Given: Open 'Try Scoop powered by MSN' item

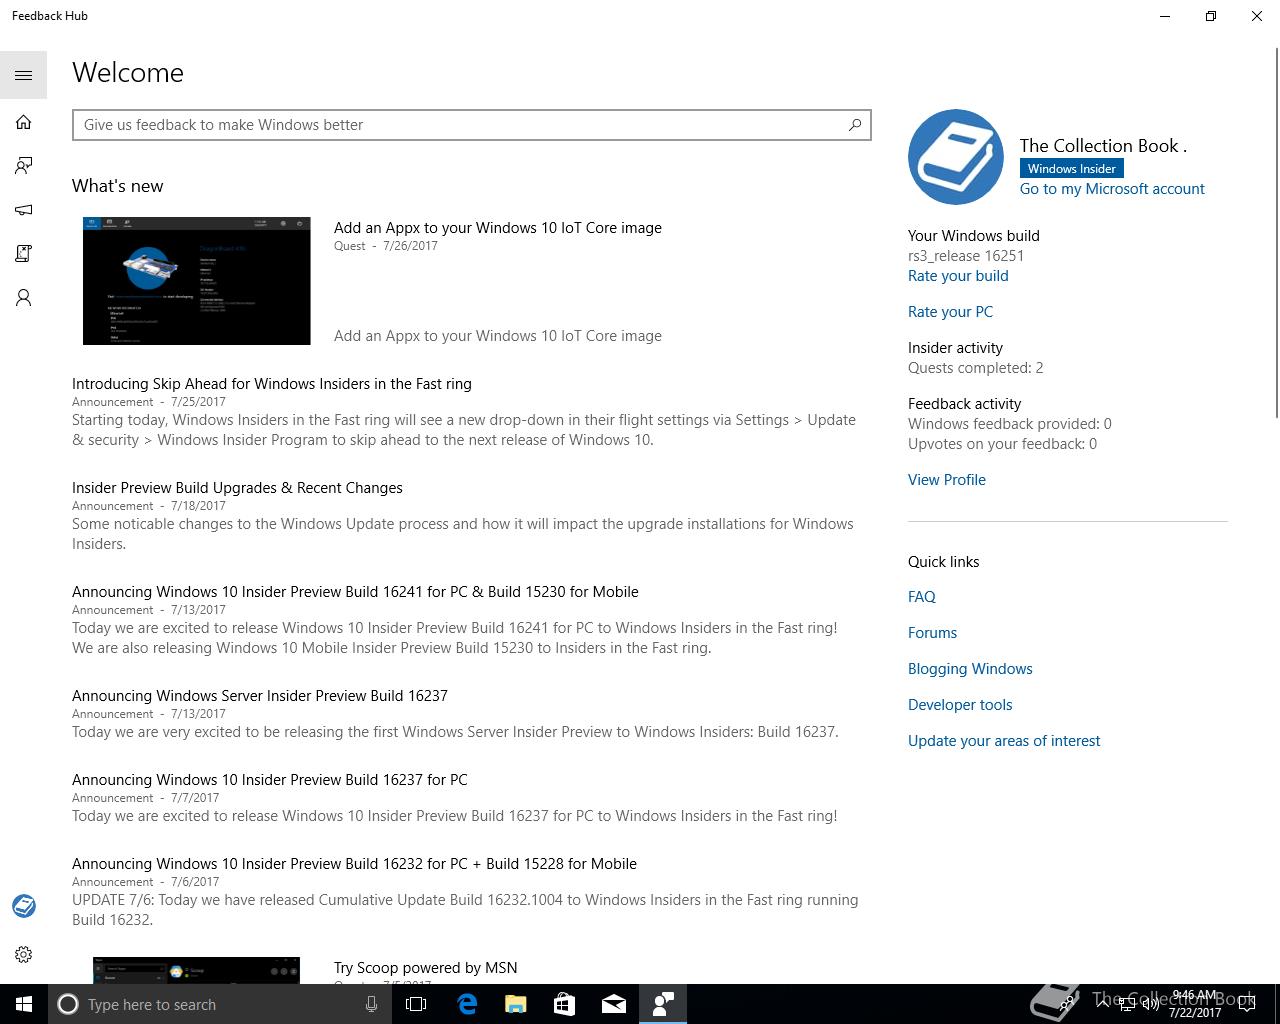Looking at the screenshot, I should (426, 968).
